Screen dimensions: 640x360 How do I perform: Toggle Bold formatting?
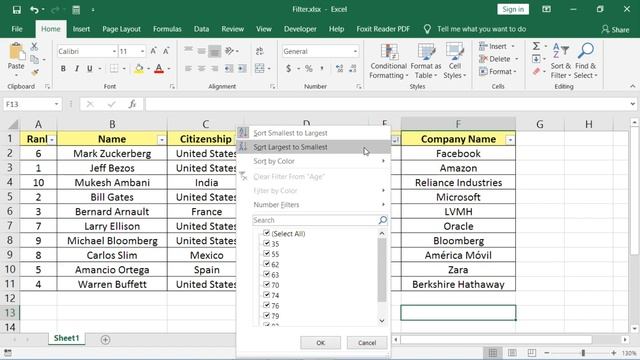point(63,69)
